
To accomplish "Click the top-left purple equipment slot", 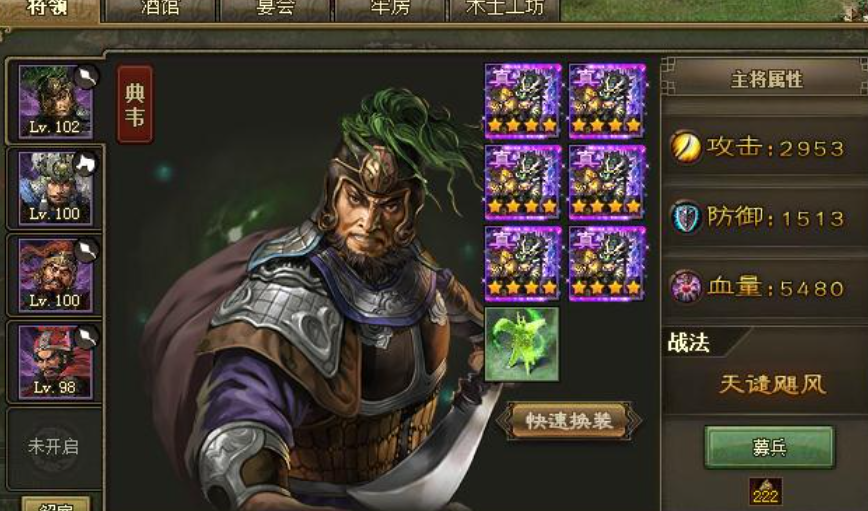I will coord(523,101).
